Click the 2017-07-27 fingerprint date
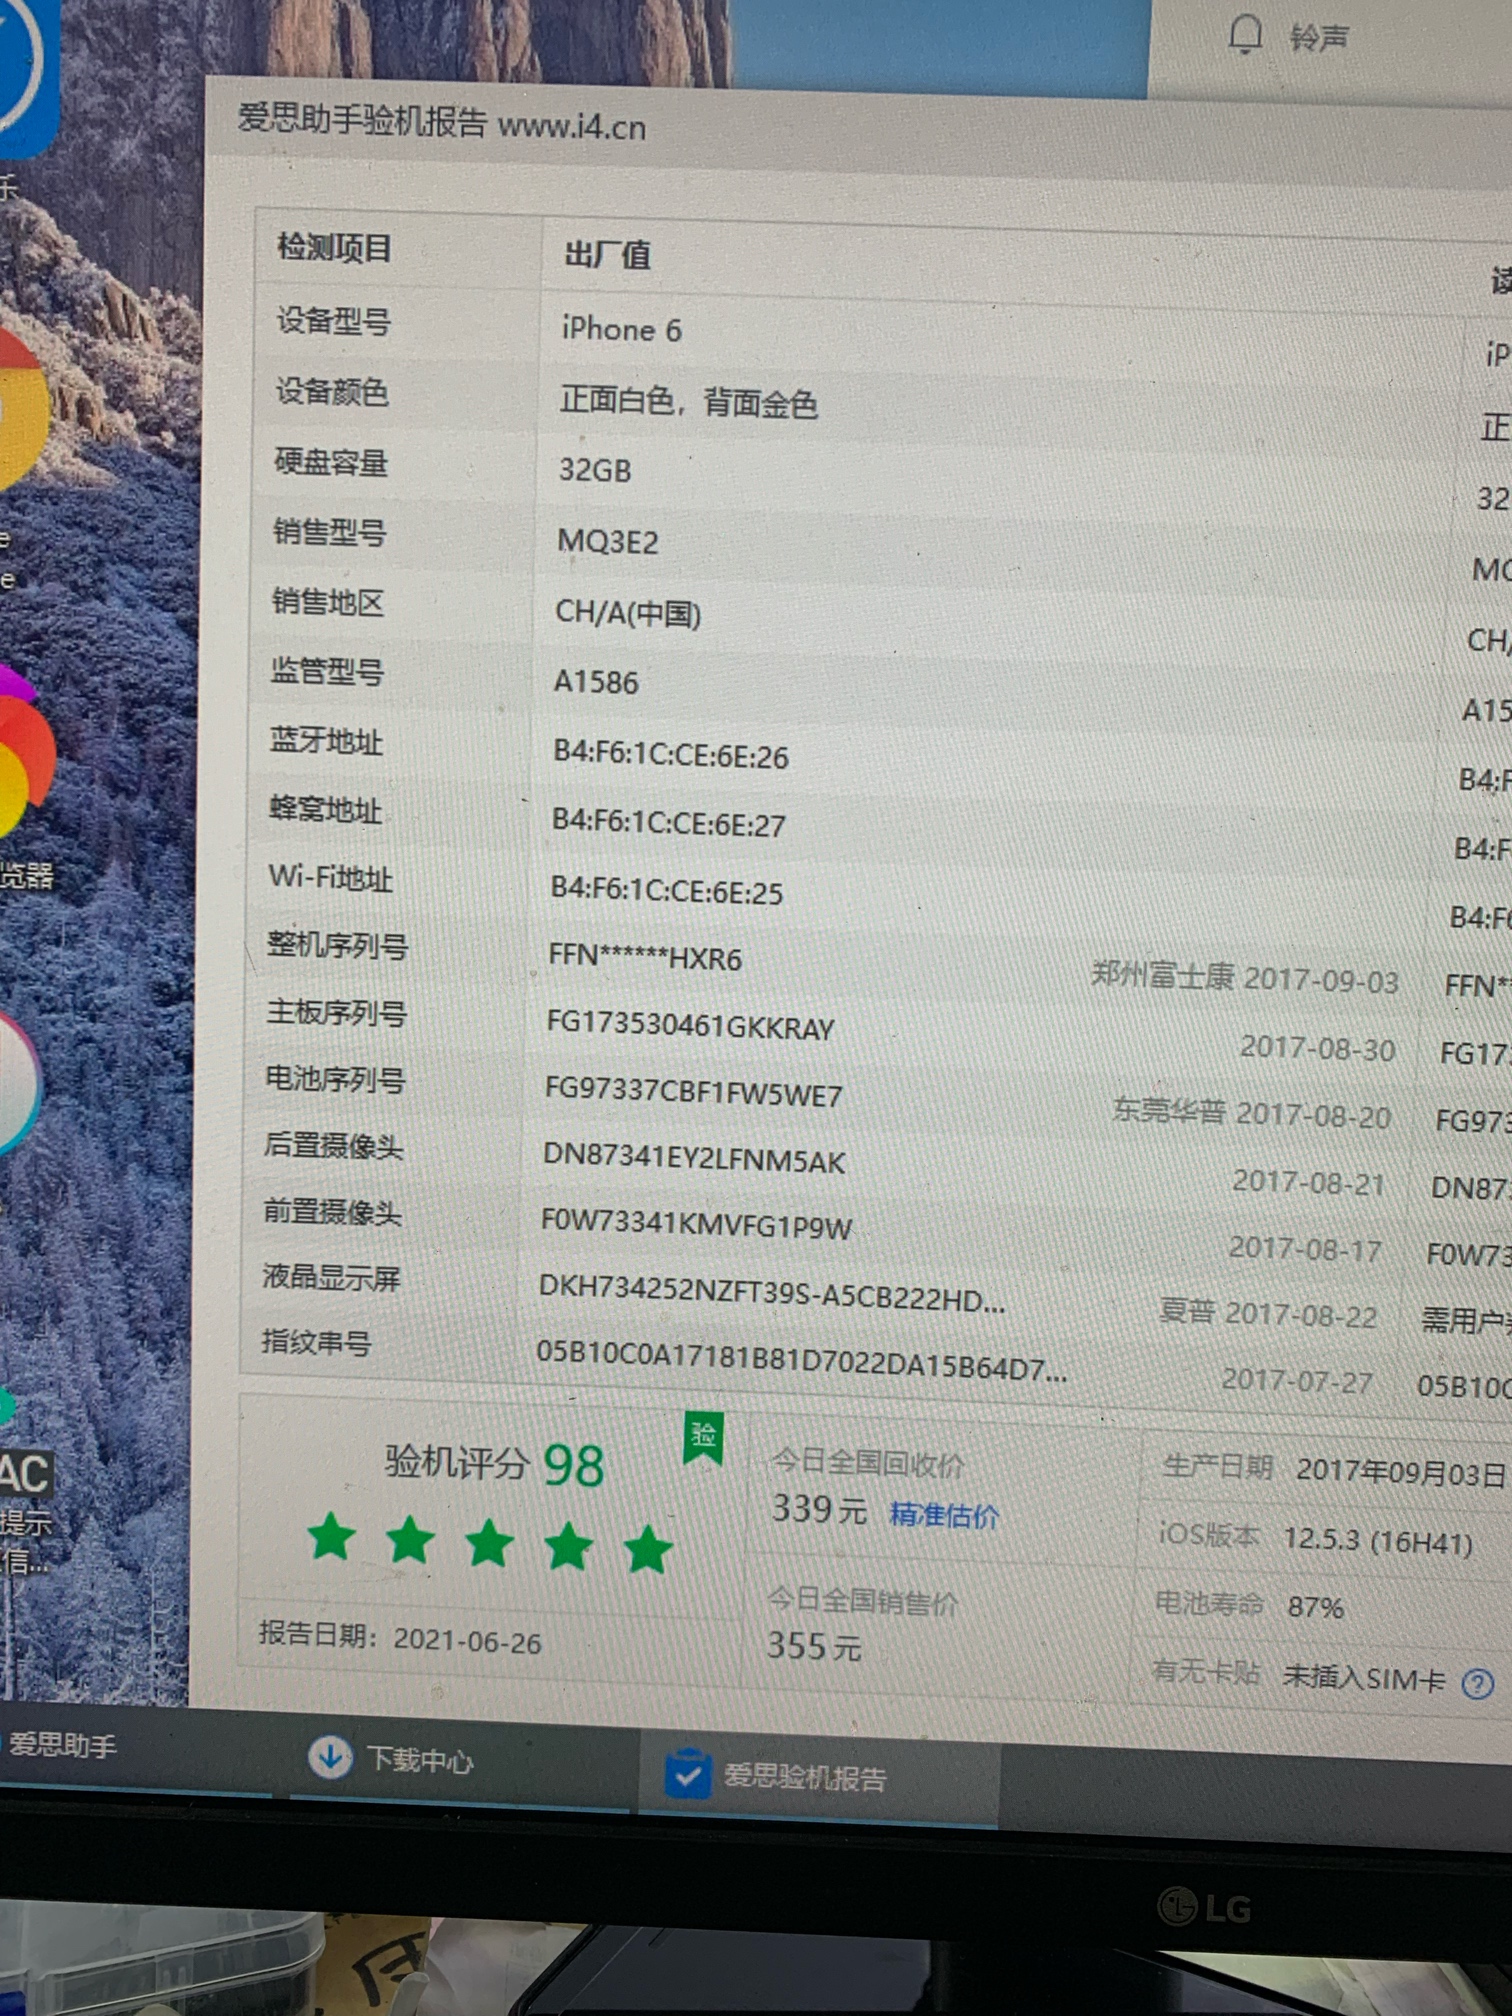1512x2016 pixels. point(1297,1381)
